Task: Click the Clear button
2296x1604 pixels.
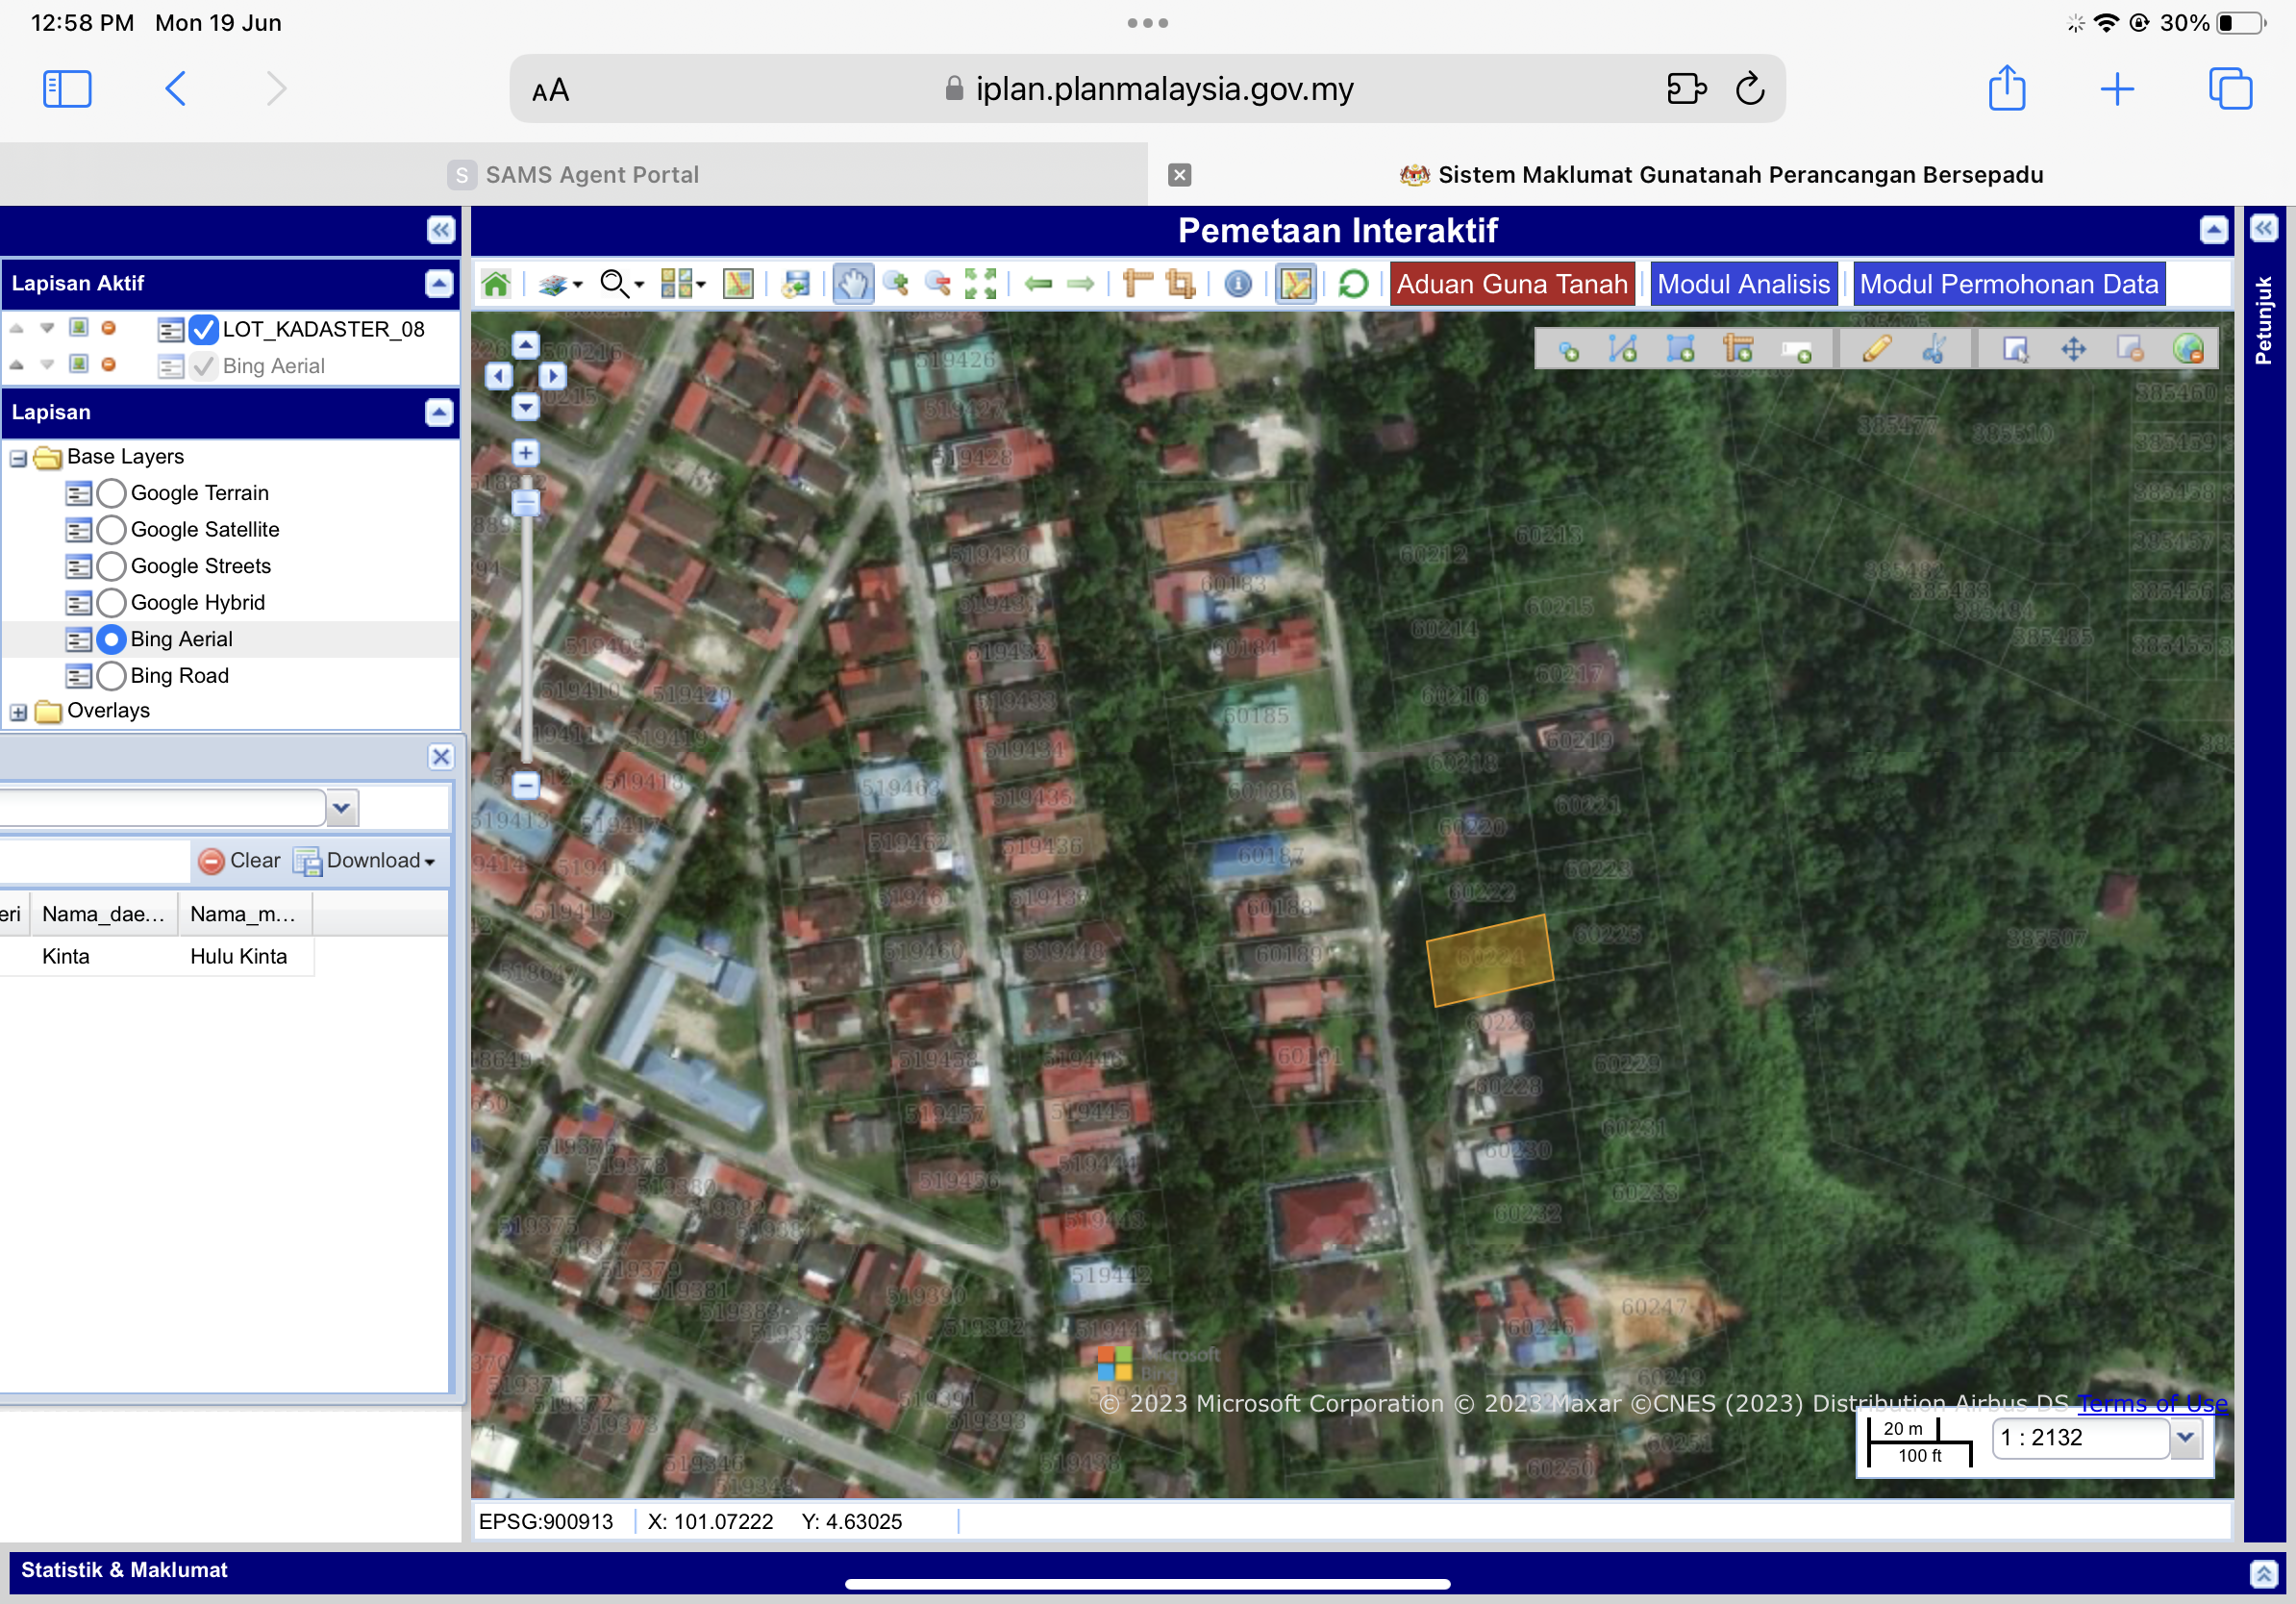Action: 240,861
